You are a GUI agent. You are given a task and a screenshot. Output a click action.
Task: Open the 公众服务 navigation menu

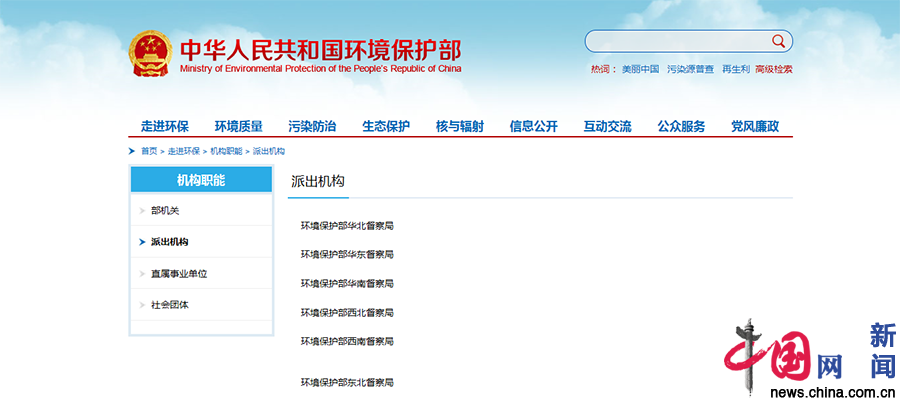tap(682, 126)
